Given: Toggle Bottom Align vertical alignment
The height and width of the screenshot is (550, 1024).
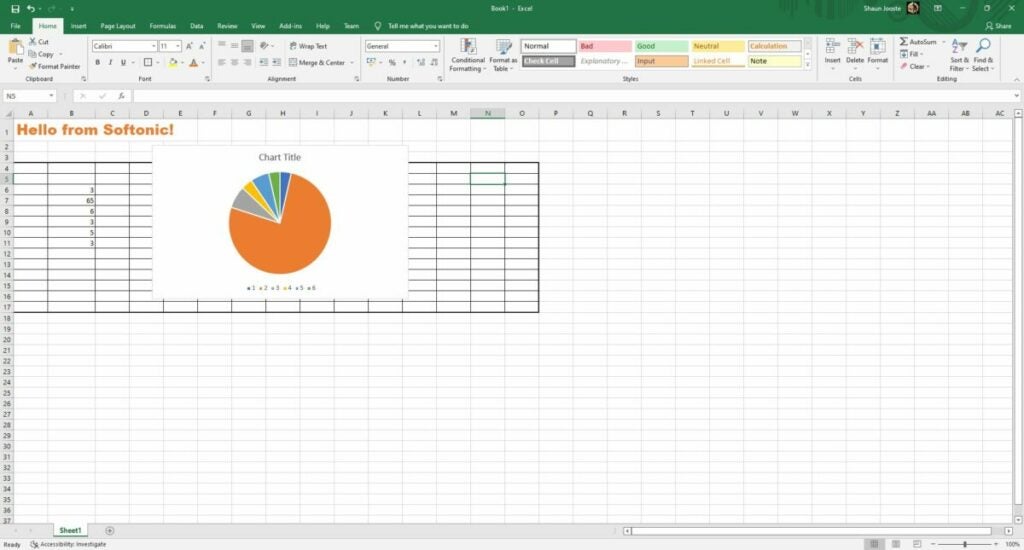Looking at the screenshot, I should click(248, 46).
